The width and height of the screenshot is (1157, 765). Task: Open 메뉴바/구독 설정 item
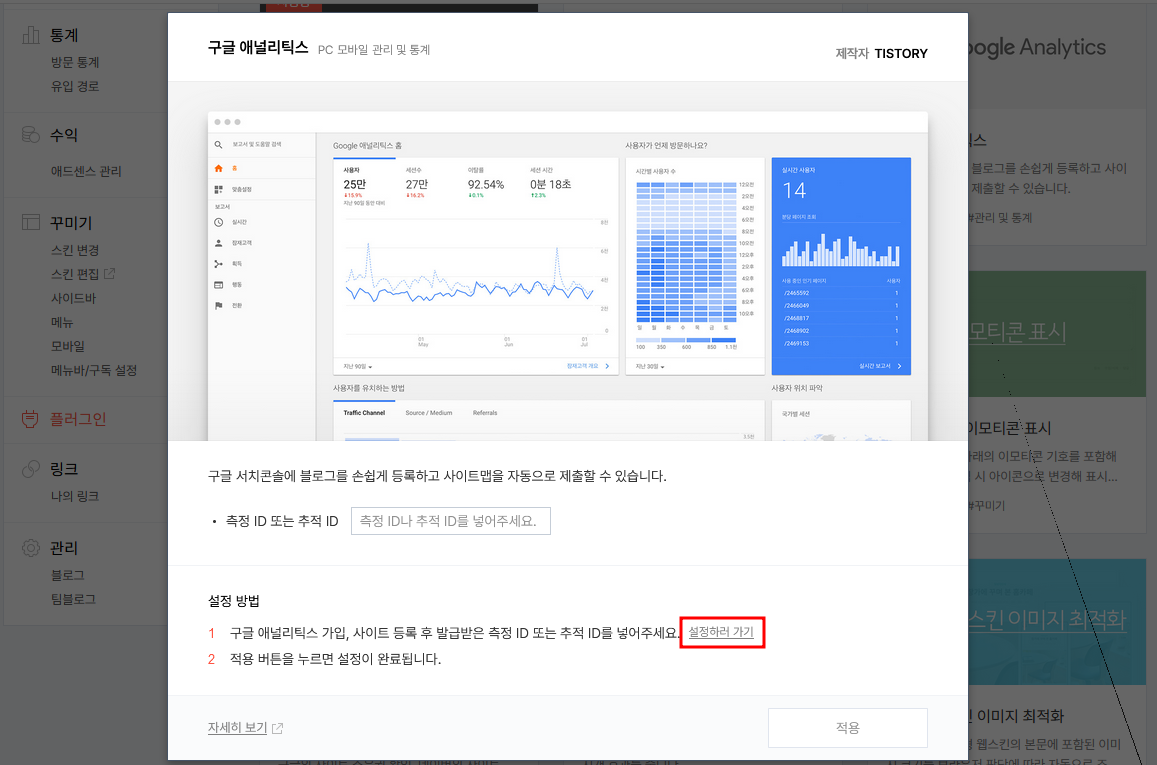[x=94, y=370]
